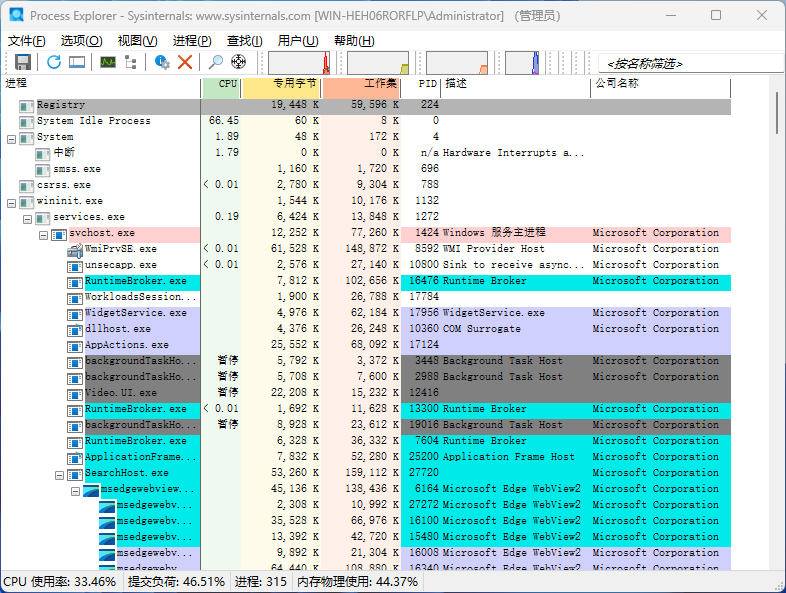The height and width of the screenshot is (593, 786).
Task: Click the ApplicationFrame process icon
Action: [75, 459]
